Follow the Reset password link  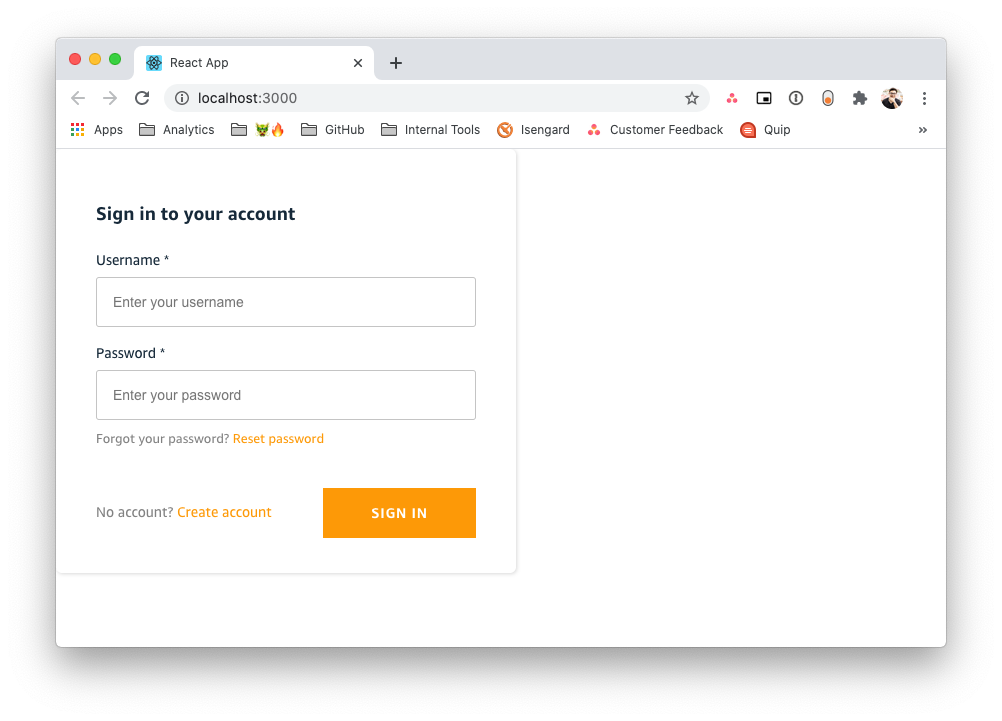(278, 438)
